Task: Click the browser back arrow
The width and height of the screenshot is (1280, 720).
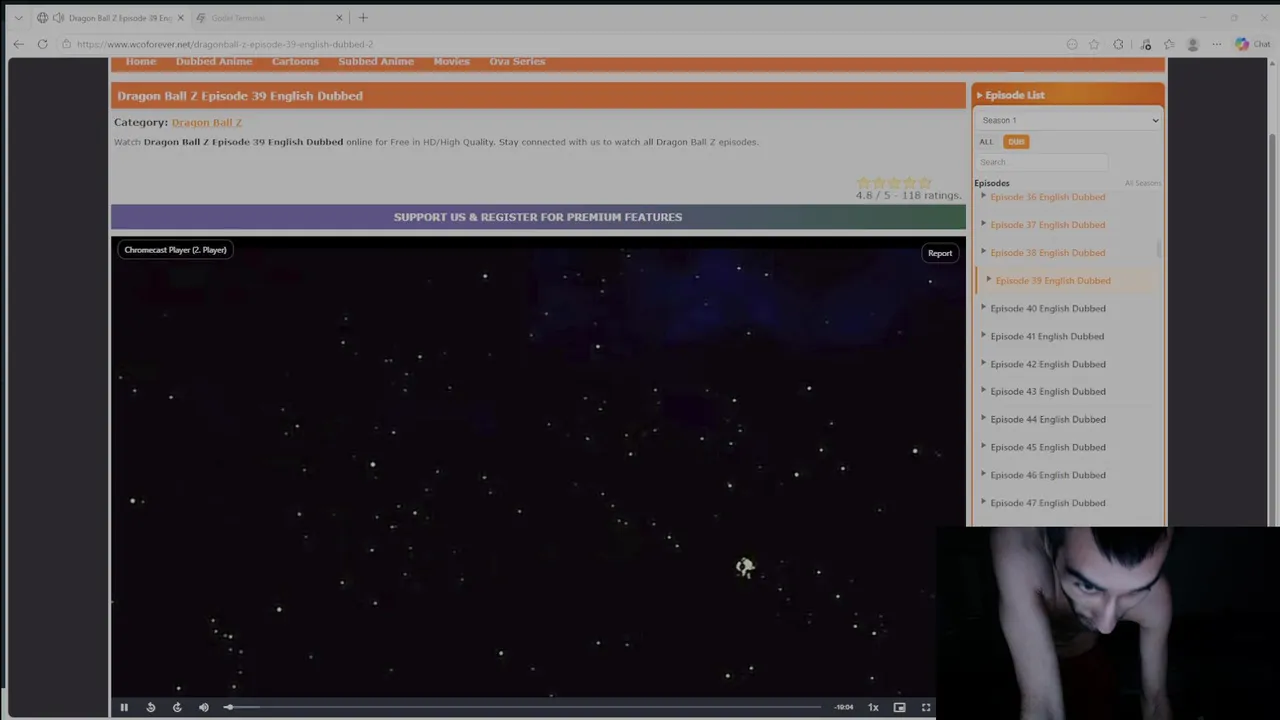Action: point(18,44)
